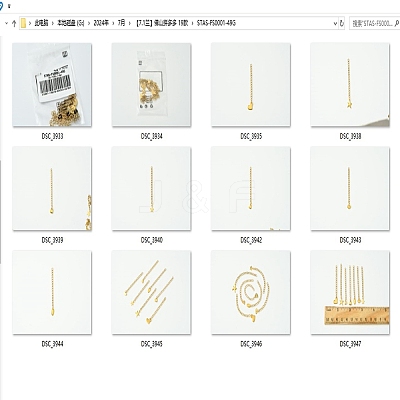This screenshot has height=400, width=400.
Task: Click the search magnifier icon
Action: click(x=397, y=23)
